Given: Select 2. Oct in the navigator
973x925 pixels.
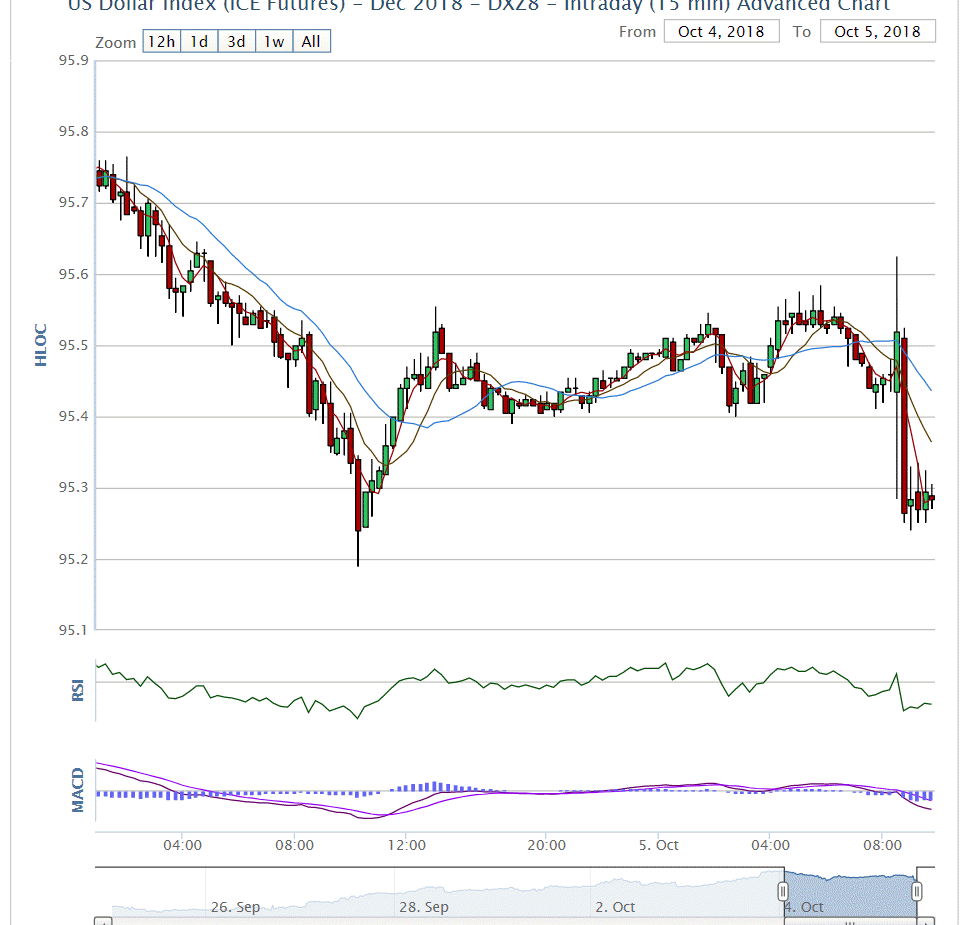Looking at the screenshot, I should click(x=615, y=907).
